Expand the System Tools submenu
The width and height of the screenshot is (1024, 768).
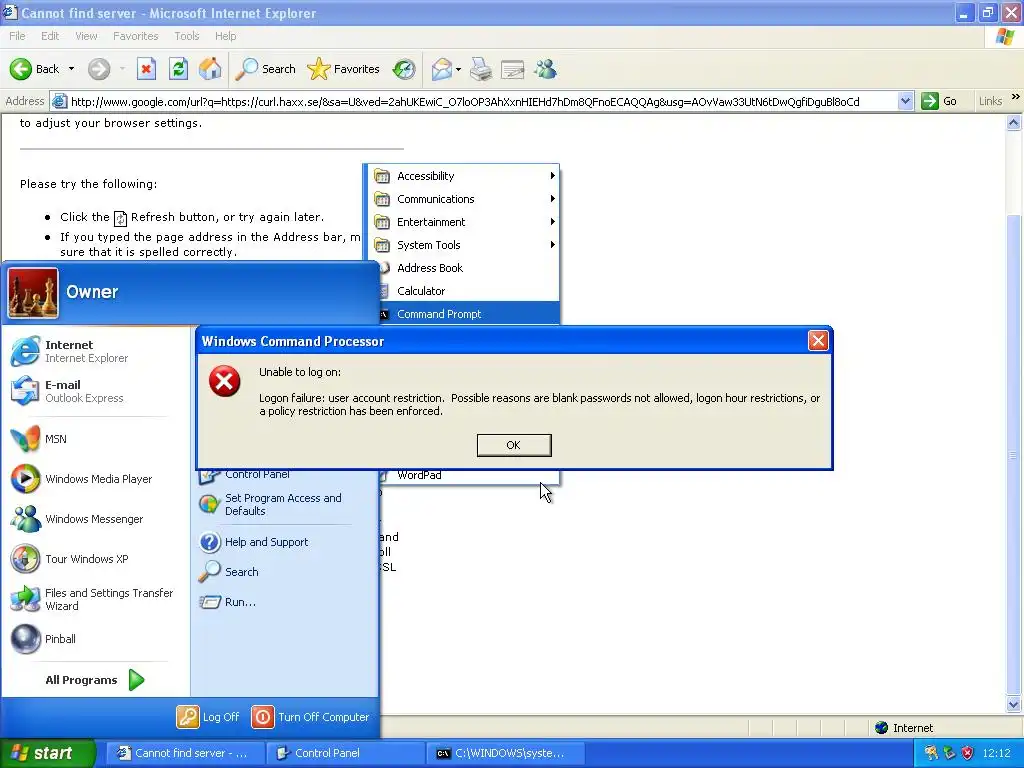[x=463, y=245]
